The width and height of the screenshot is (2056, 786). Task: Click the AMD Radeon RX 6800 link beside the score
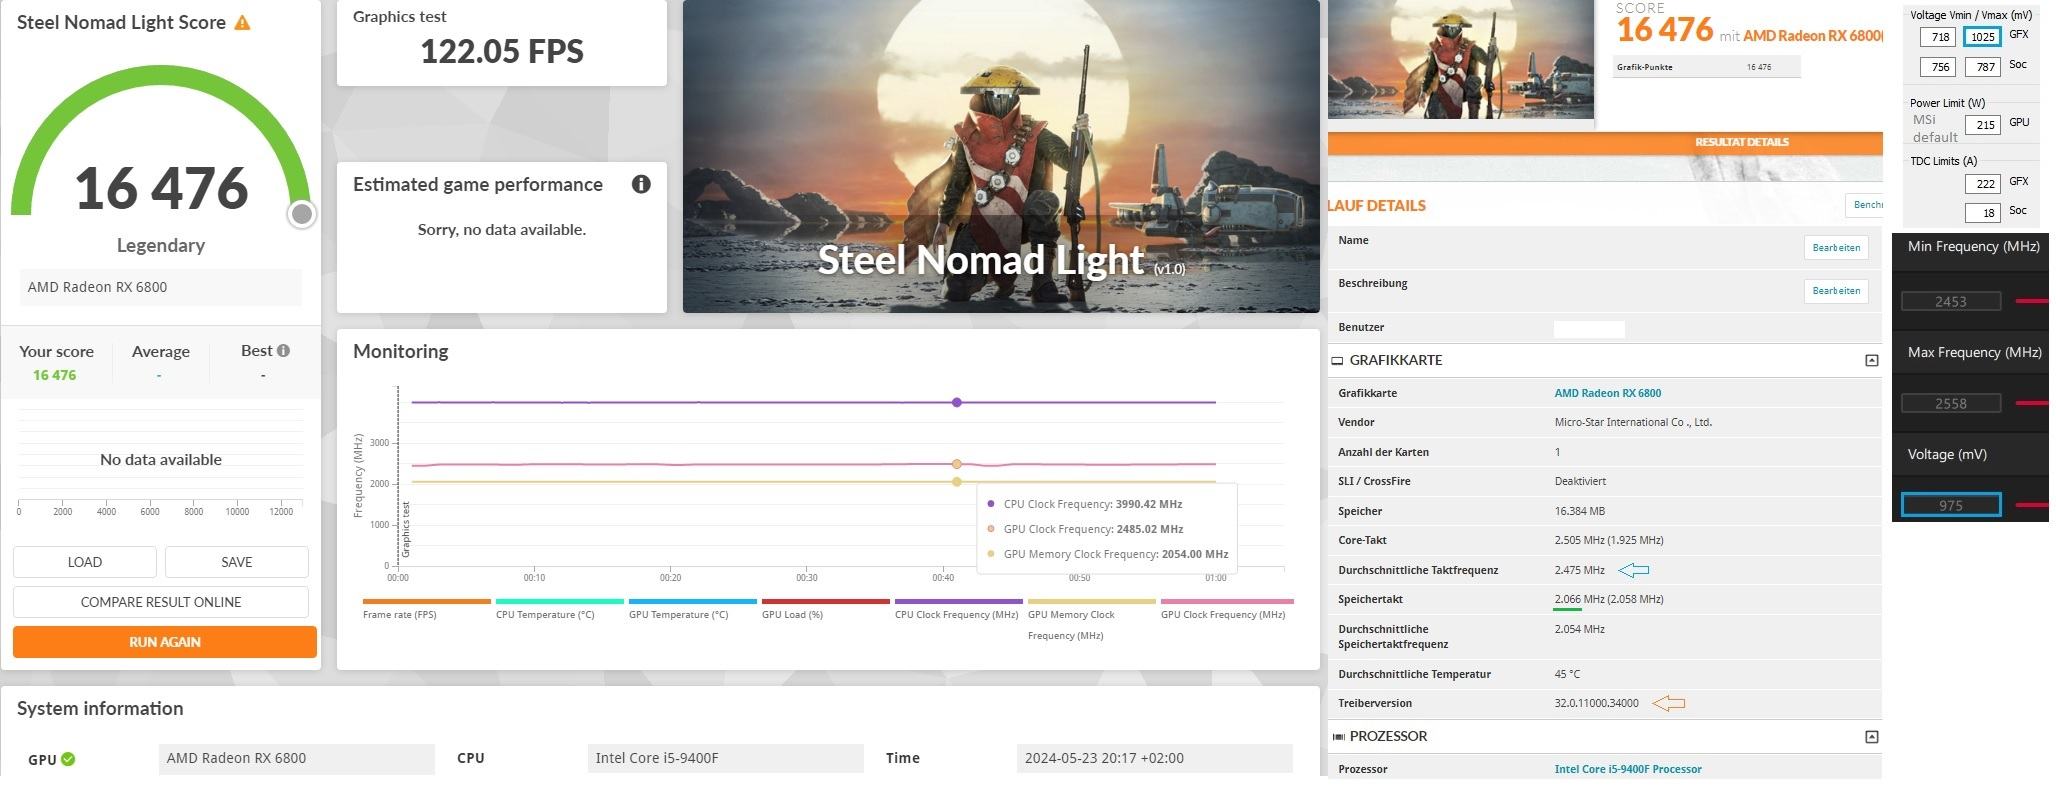(x=1813, y=36)
